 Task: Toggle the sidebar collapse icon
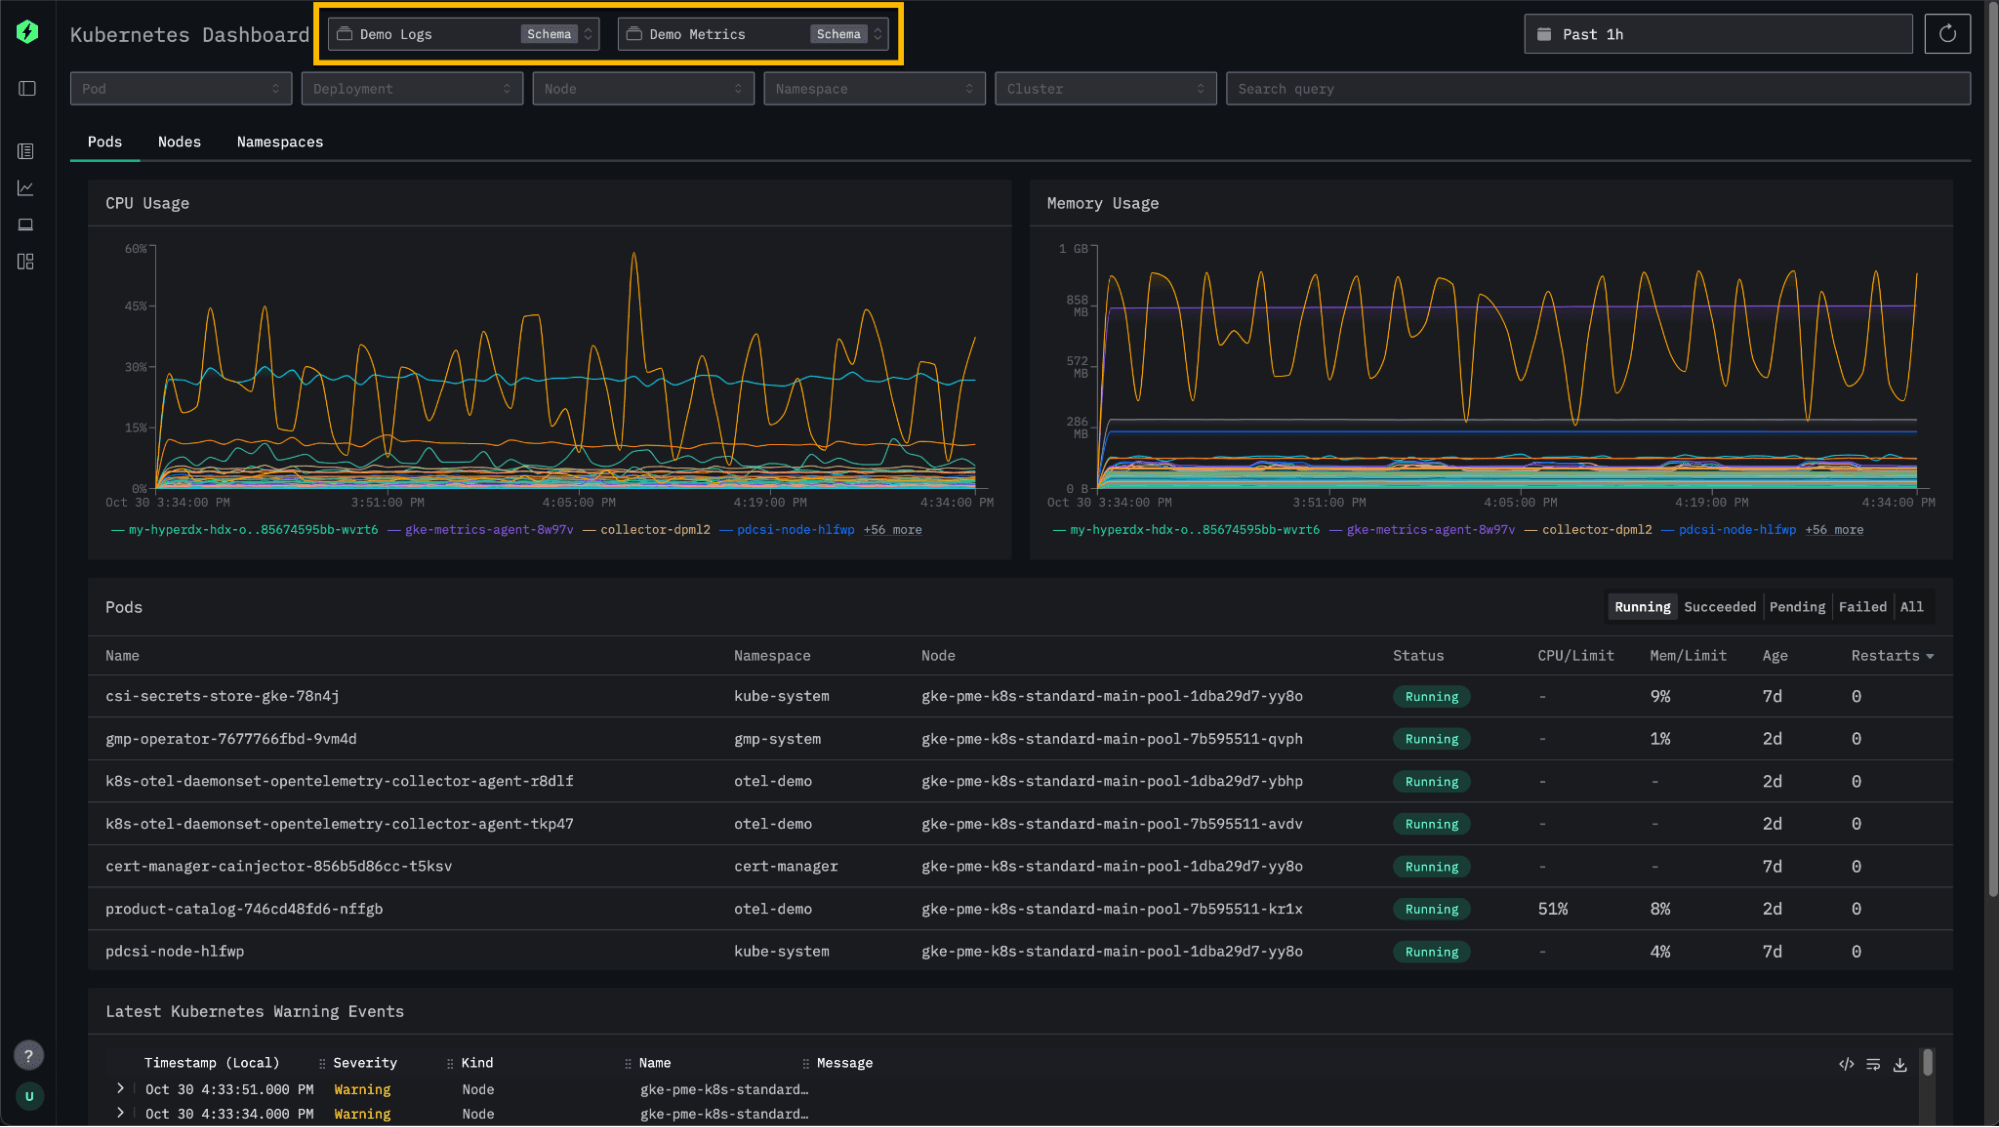pos(27,89)
